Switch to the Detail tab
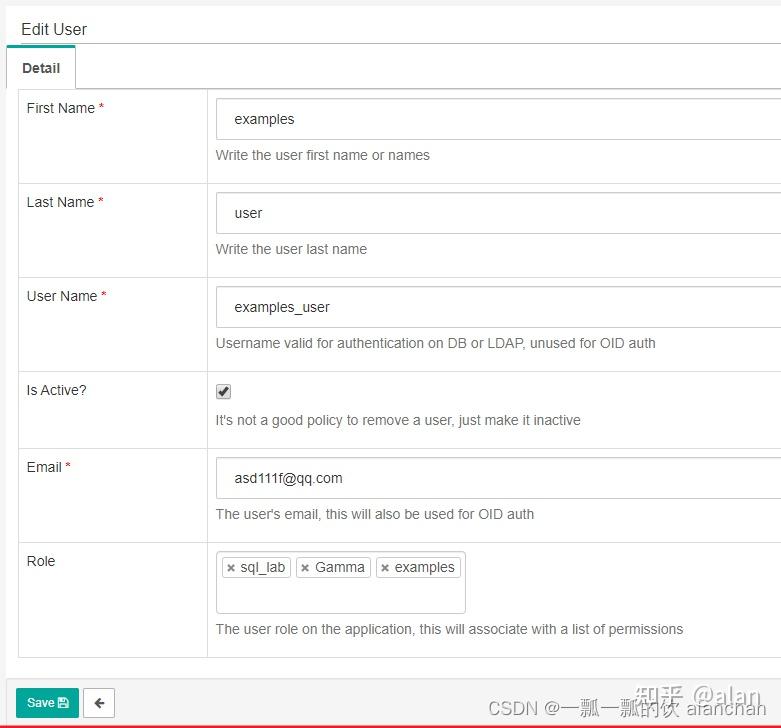The width and height of the screenshot is (781, 728). [x=41, y=68]
